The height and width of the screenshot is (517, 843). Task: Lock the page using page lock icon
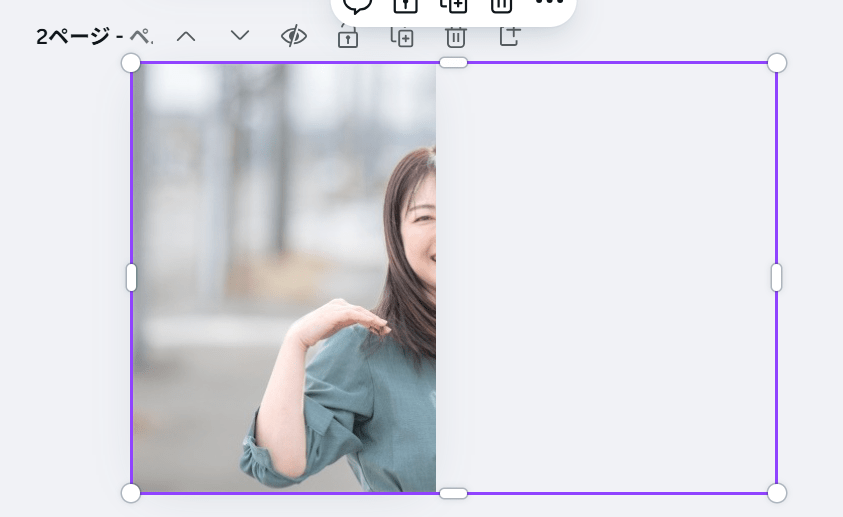[347, 37]
